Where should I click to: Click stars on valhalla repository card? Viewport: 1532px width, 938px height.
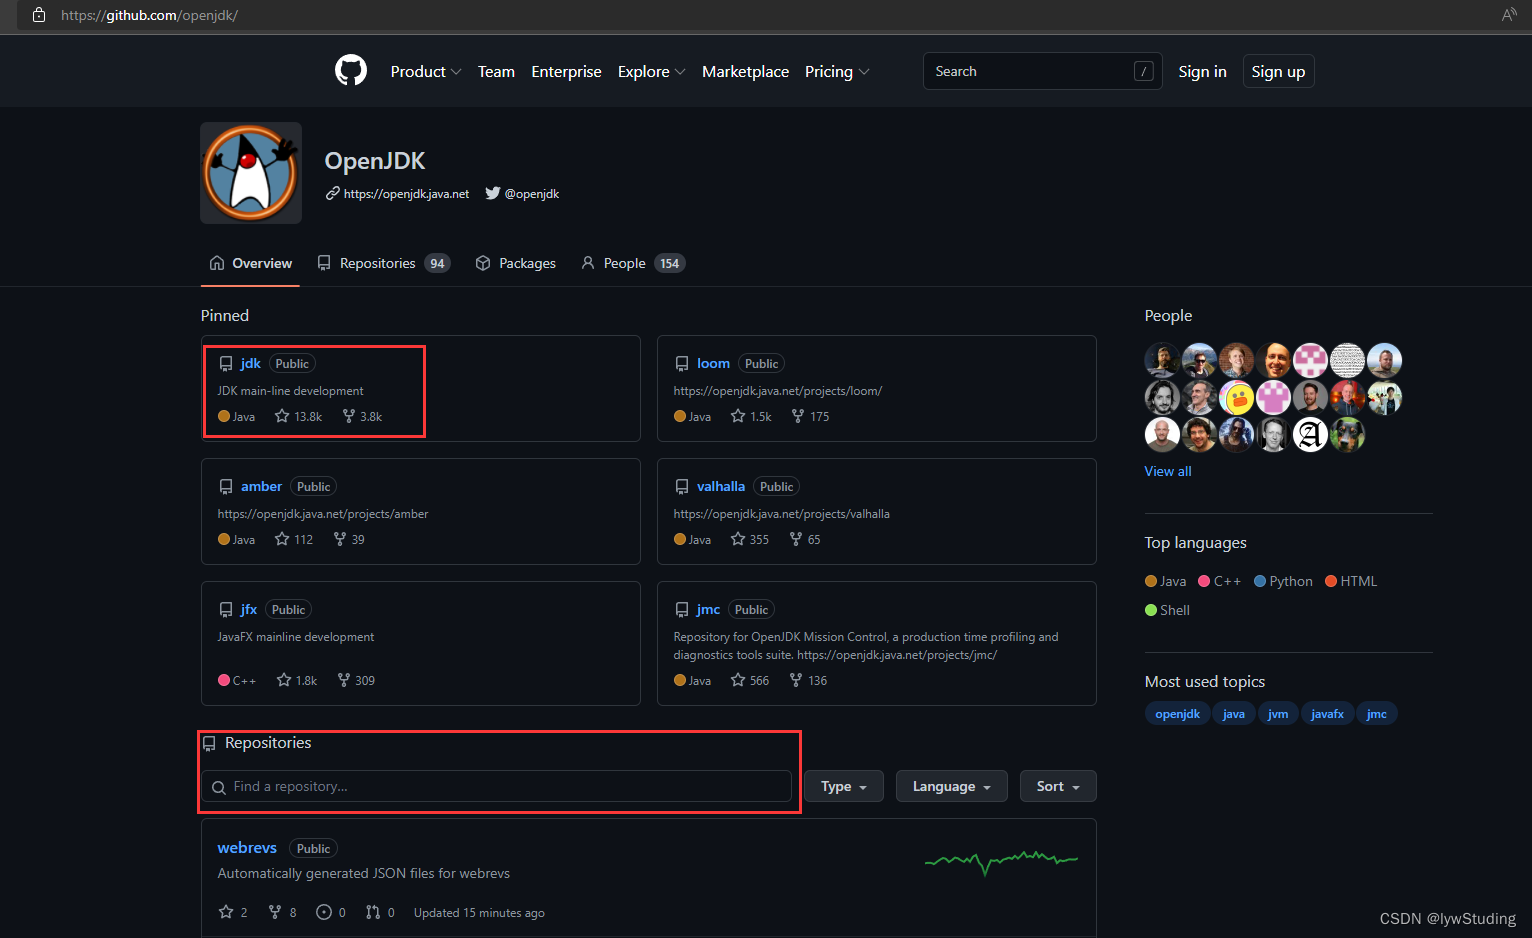tap(750, 539)
